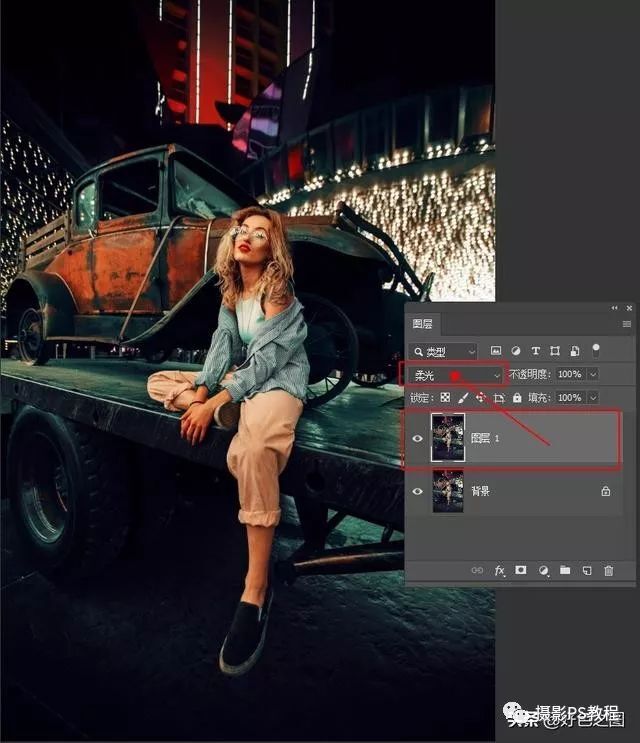This screenshot has height=743, width=640.
Task: Filter layers by type (T) layers
Action: point(535,351)
